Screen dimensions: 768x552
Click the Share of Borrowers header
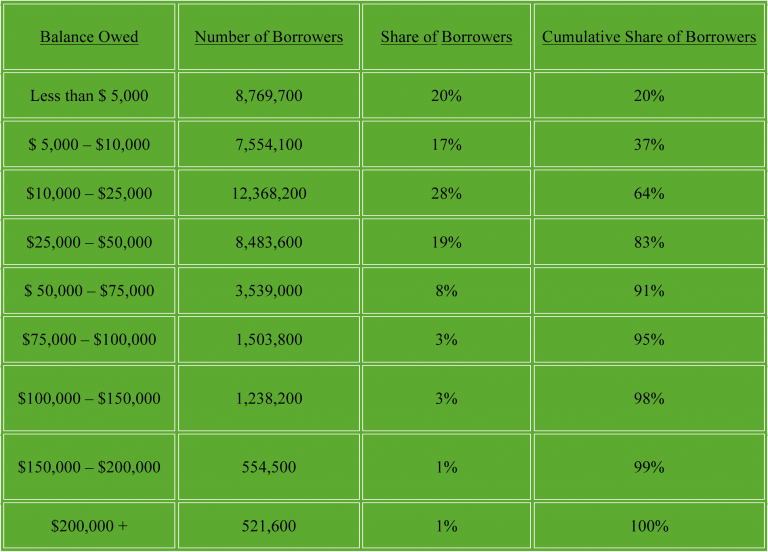[446, 37]
